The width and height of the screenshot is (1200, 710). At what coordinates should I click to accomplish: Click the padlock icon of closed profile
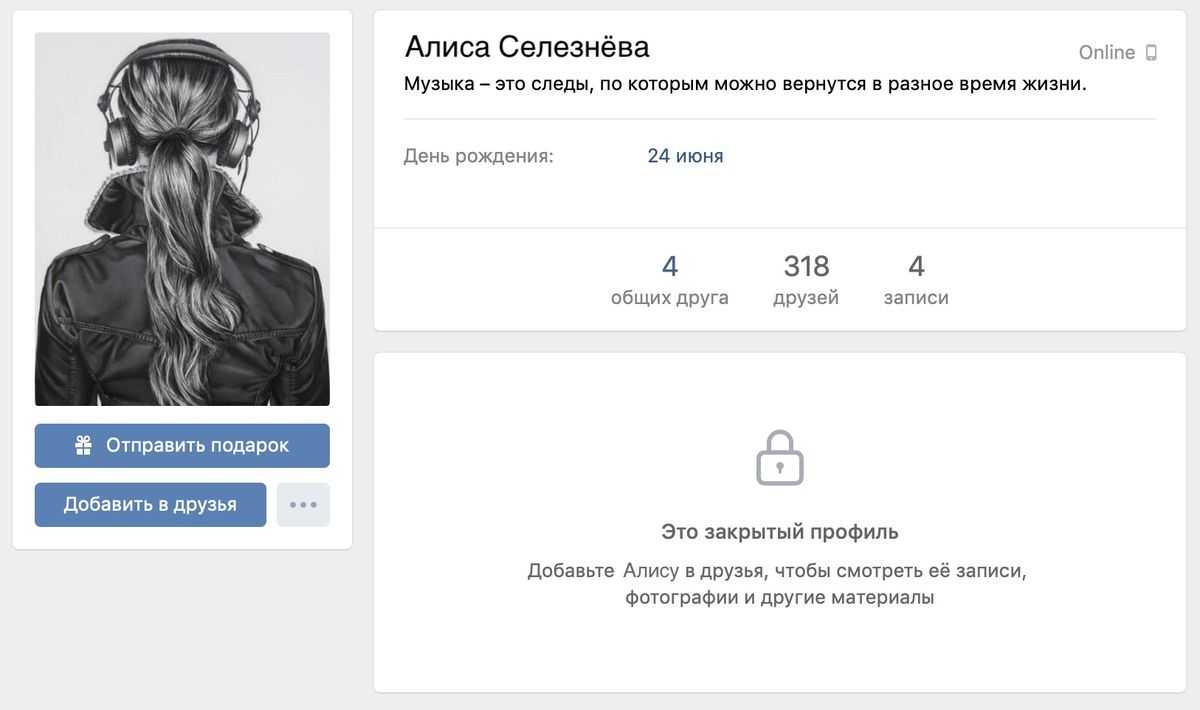pyautogui.click(x=780, y=458)
